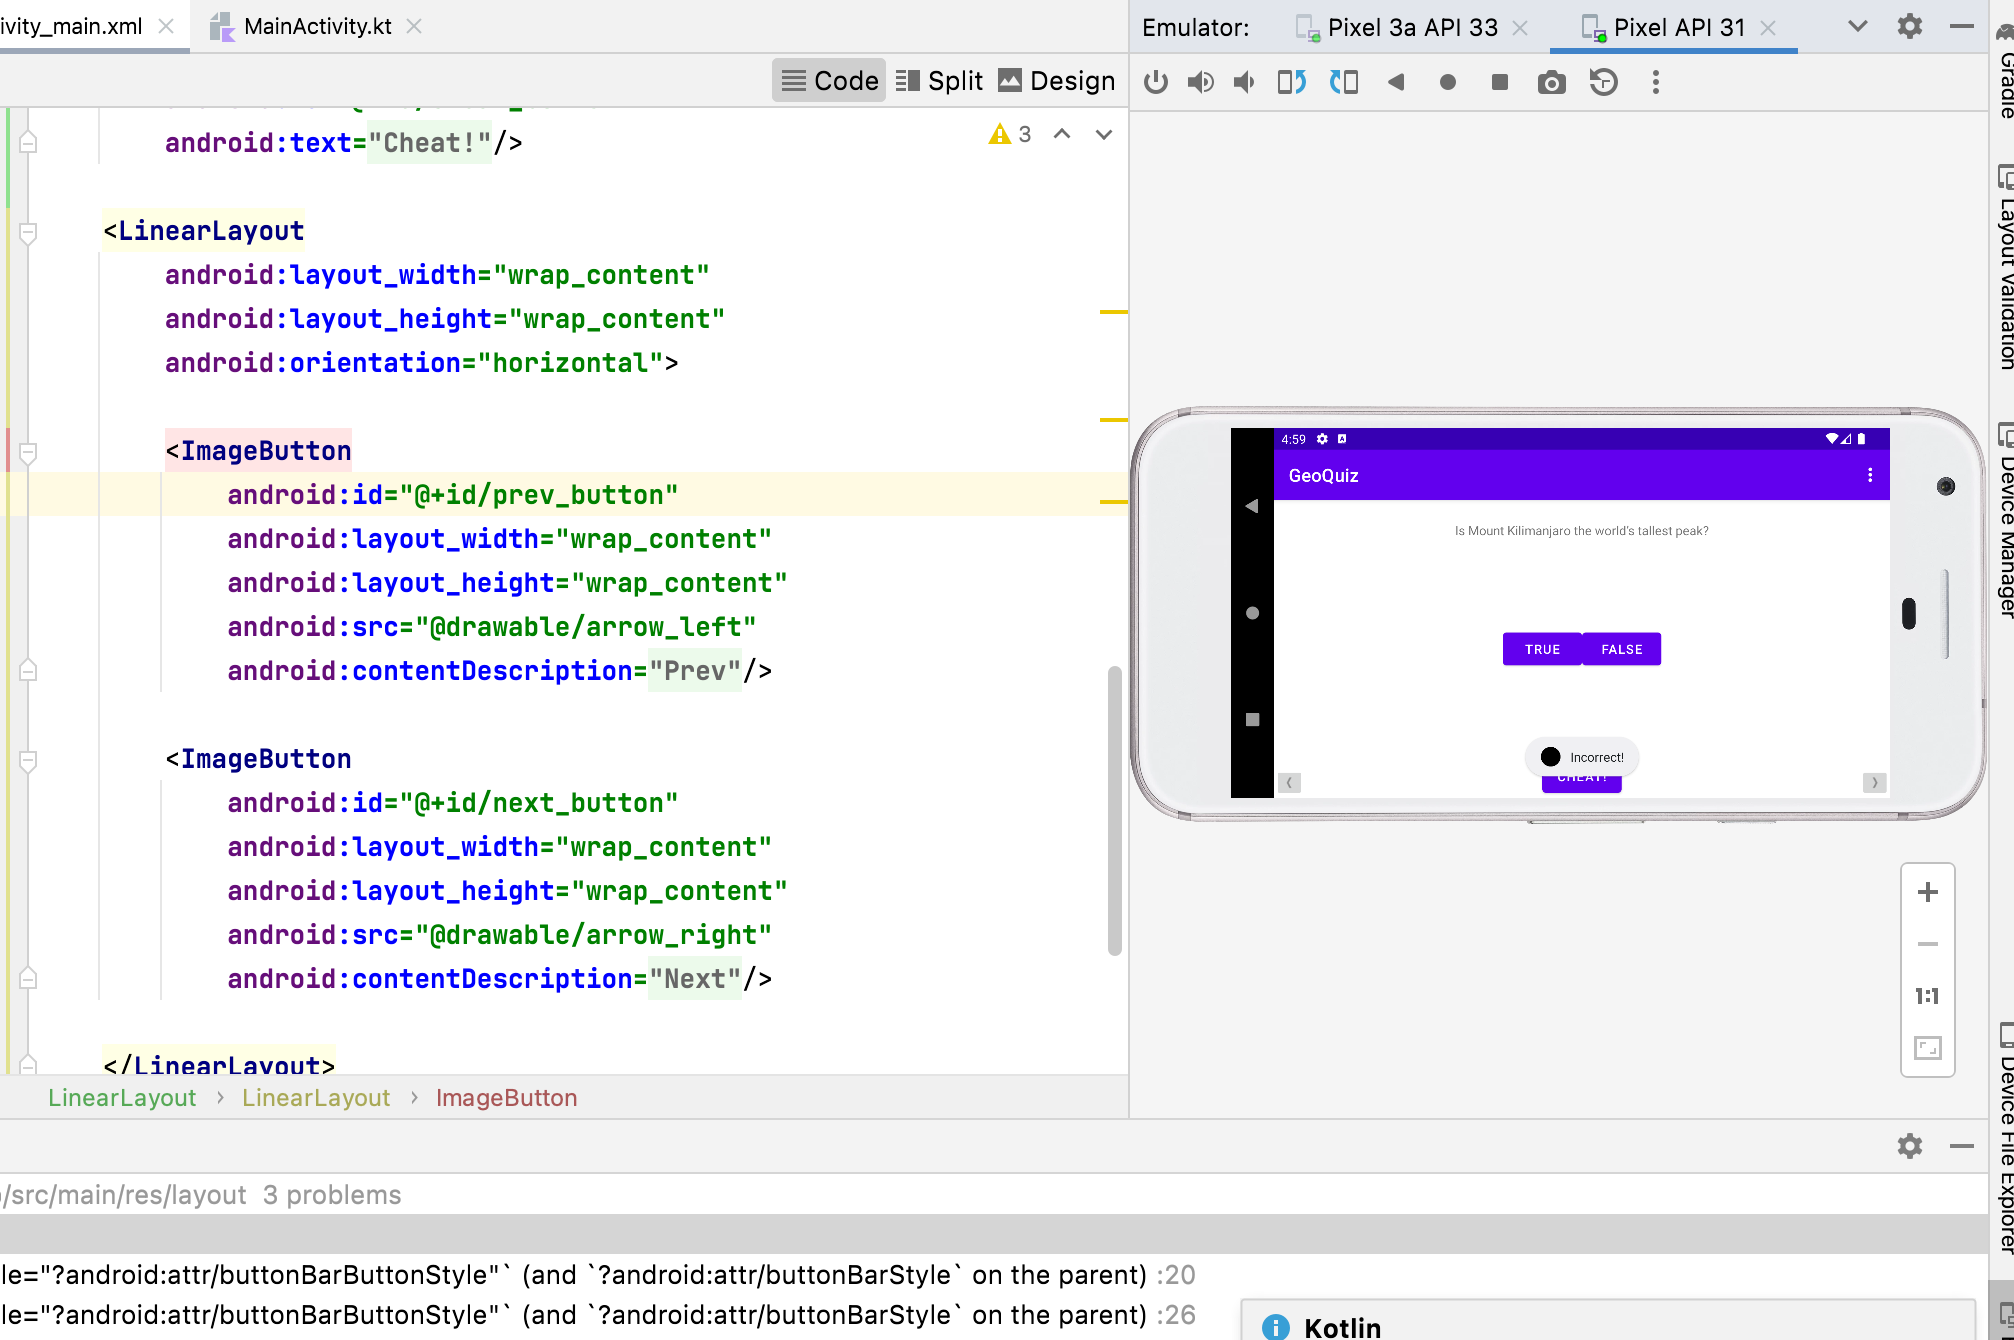Go to next highlighted warning arrow
2014x1340 pixels.
[x=1103, y=134]
